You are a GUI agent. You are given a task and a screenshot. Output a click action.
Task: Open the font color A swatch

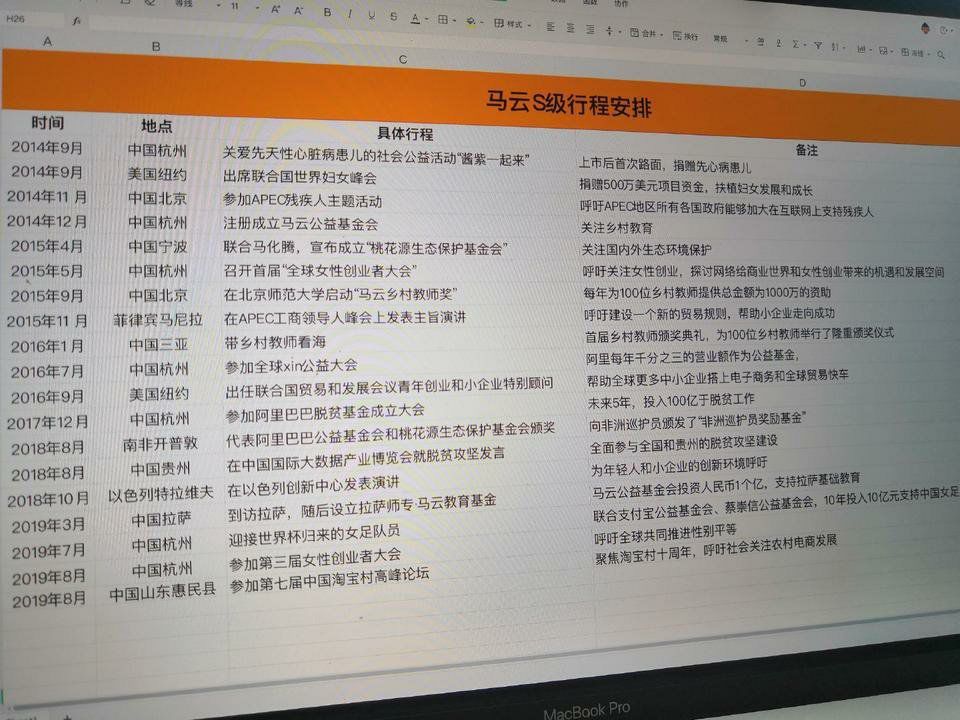[x=416, y=18]
